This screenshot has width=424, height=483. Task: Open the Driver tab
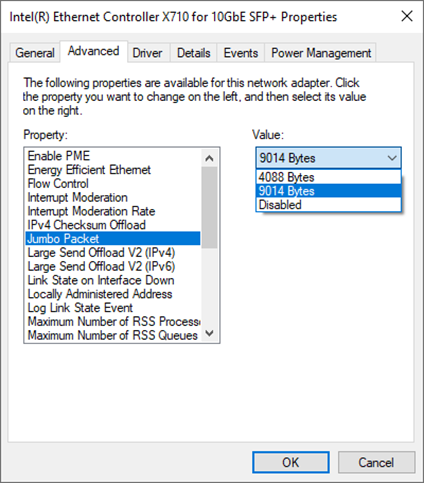[x=147, y=53]
